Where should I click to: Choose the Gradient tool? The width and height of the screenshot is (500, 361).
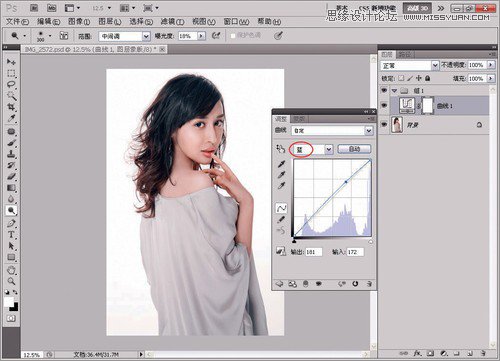click(11, 188)
